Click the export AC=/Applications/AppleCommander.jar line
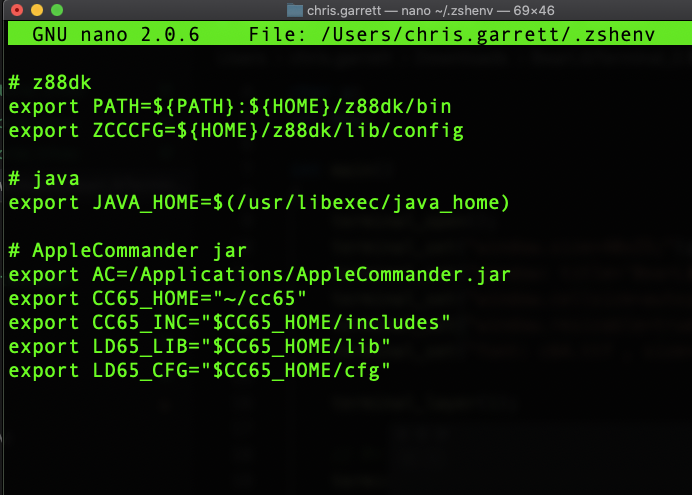 pos(260,275)
